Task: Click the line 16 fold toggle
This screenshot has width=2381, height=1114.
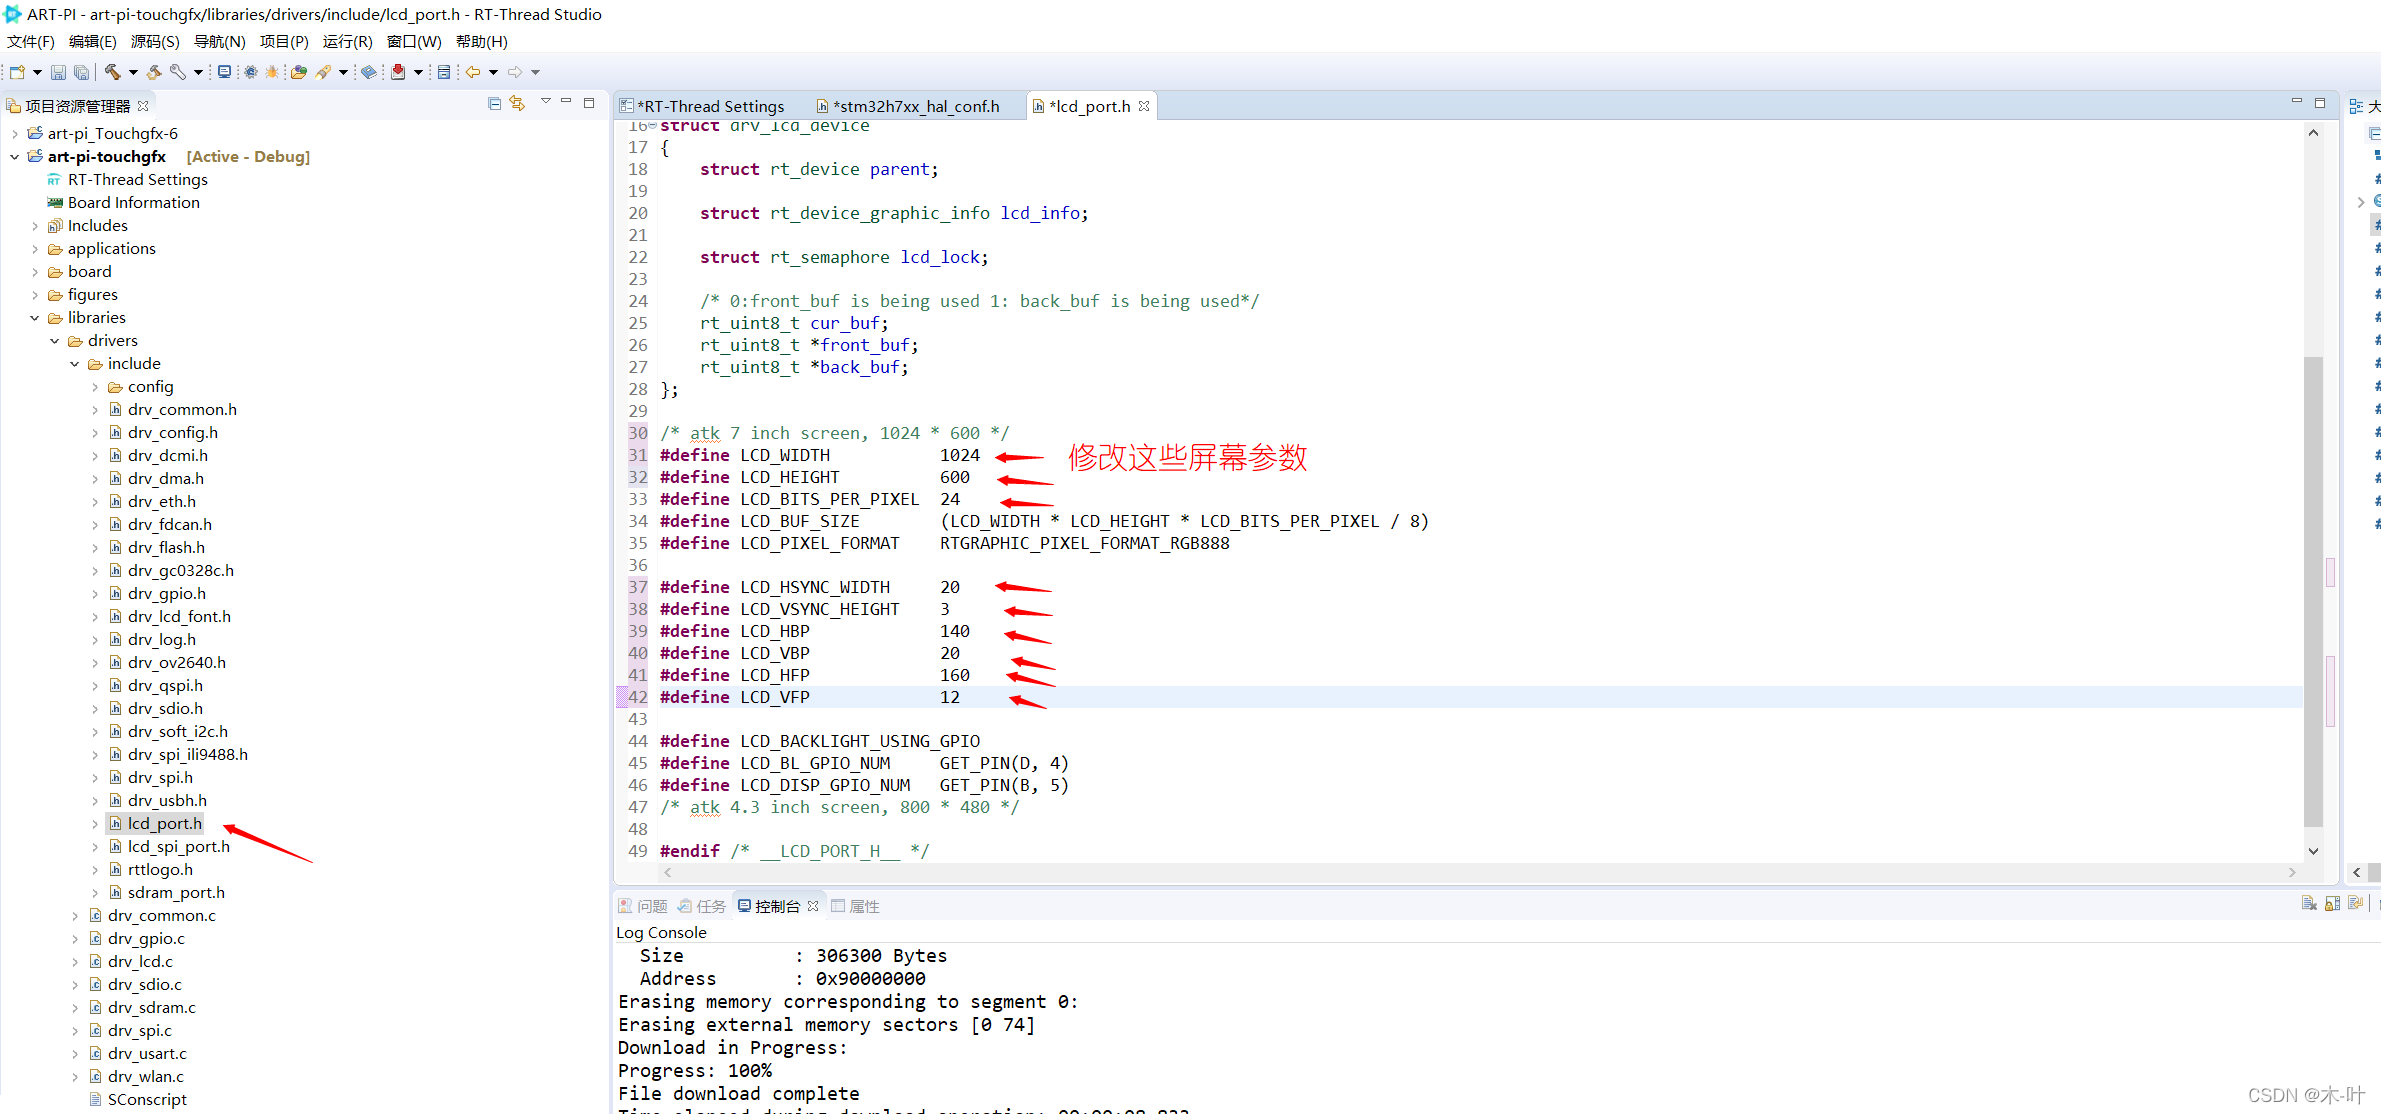Action: tap(653, 126)
